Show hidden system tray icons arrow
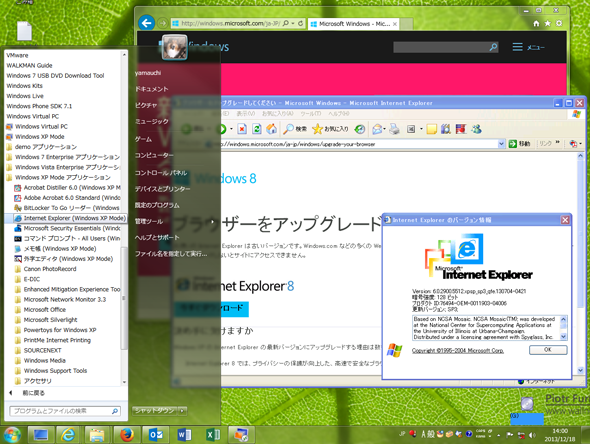Viewport: 590px width, 444px height. click(499, 435)
